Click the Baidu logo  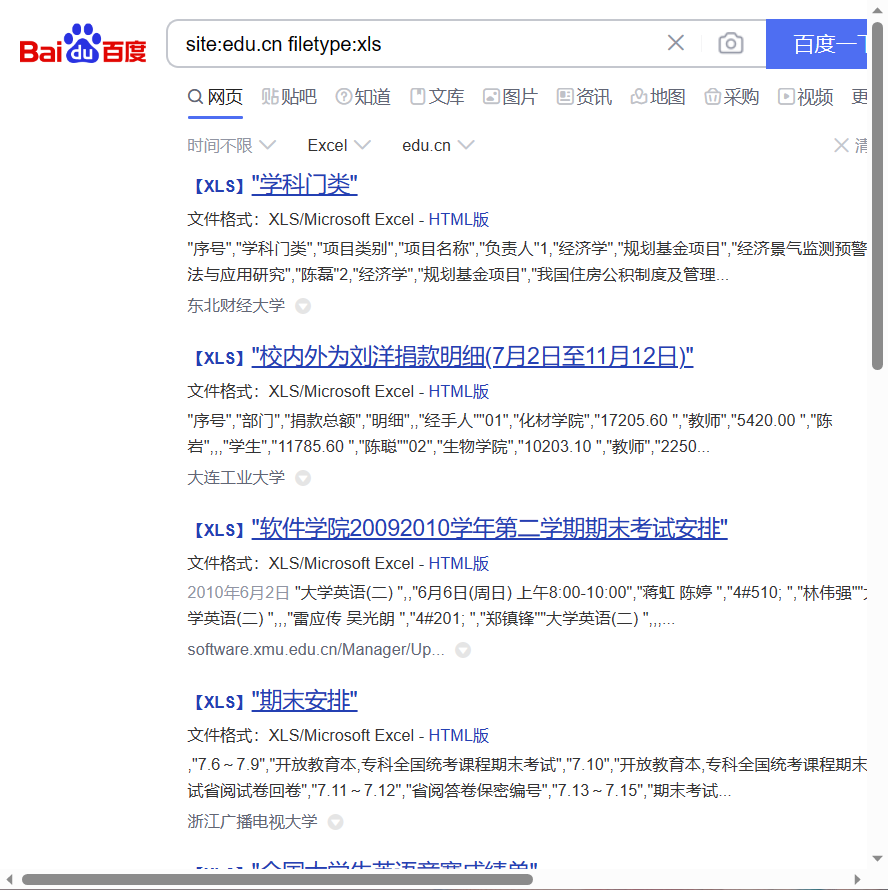pos(83,44)
